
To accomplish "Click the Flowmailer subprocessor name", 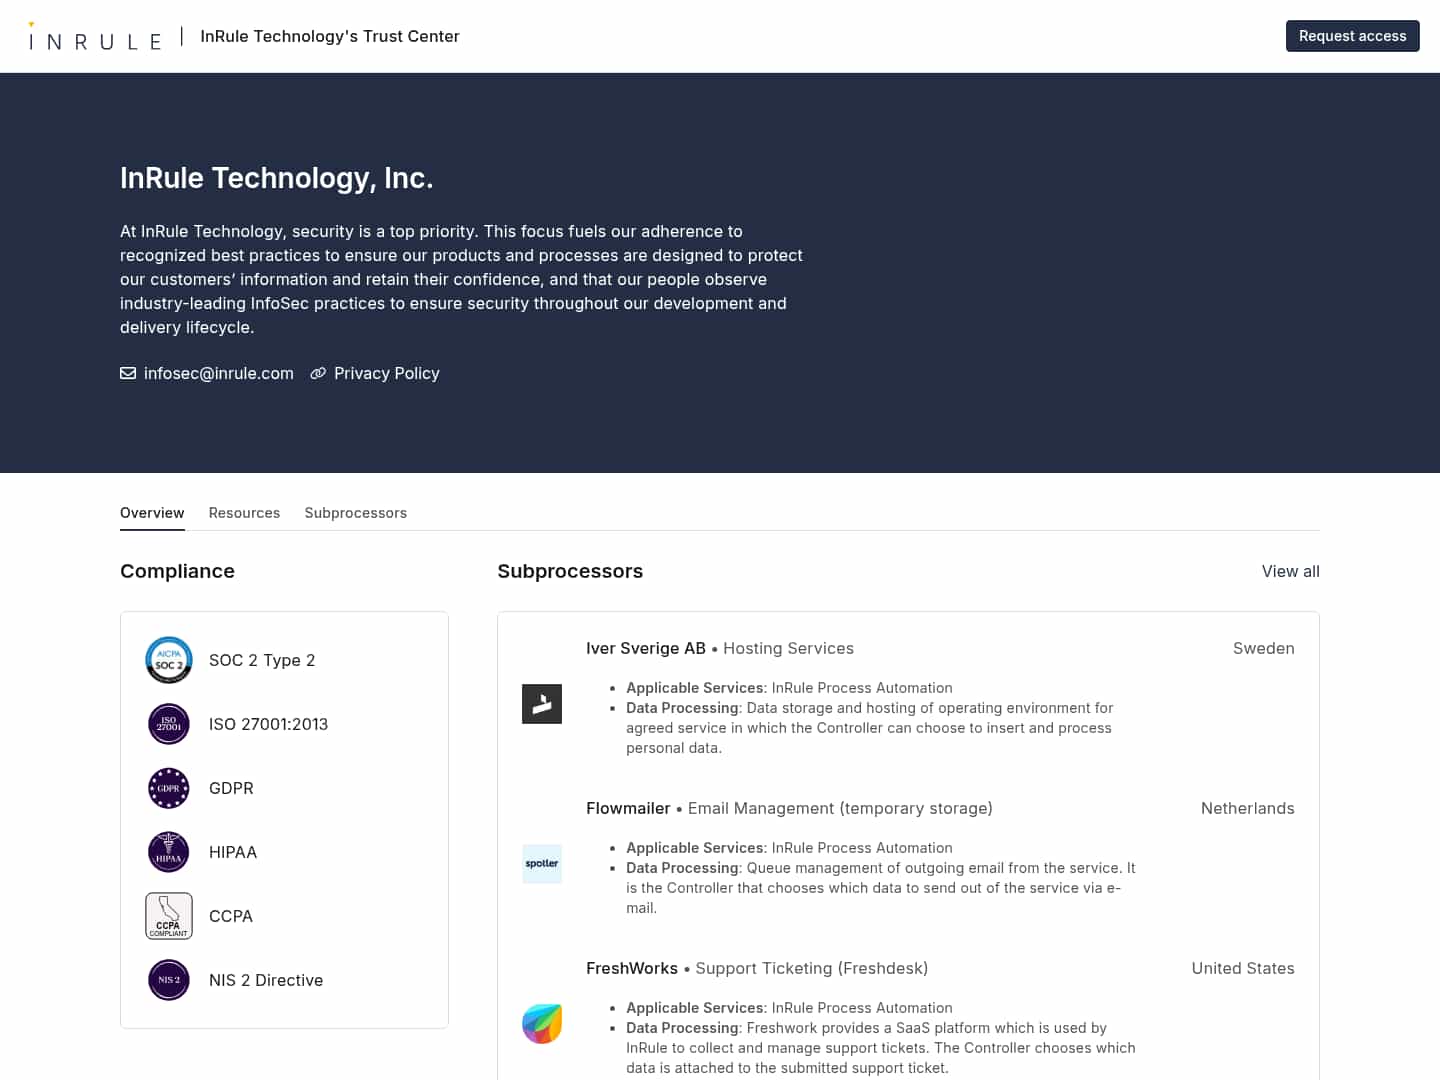I will pos(628,808).
